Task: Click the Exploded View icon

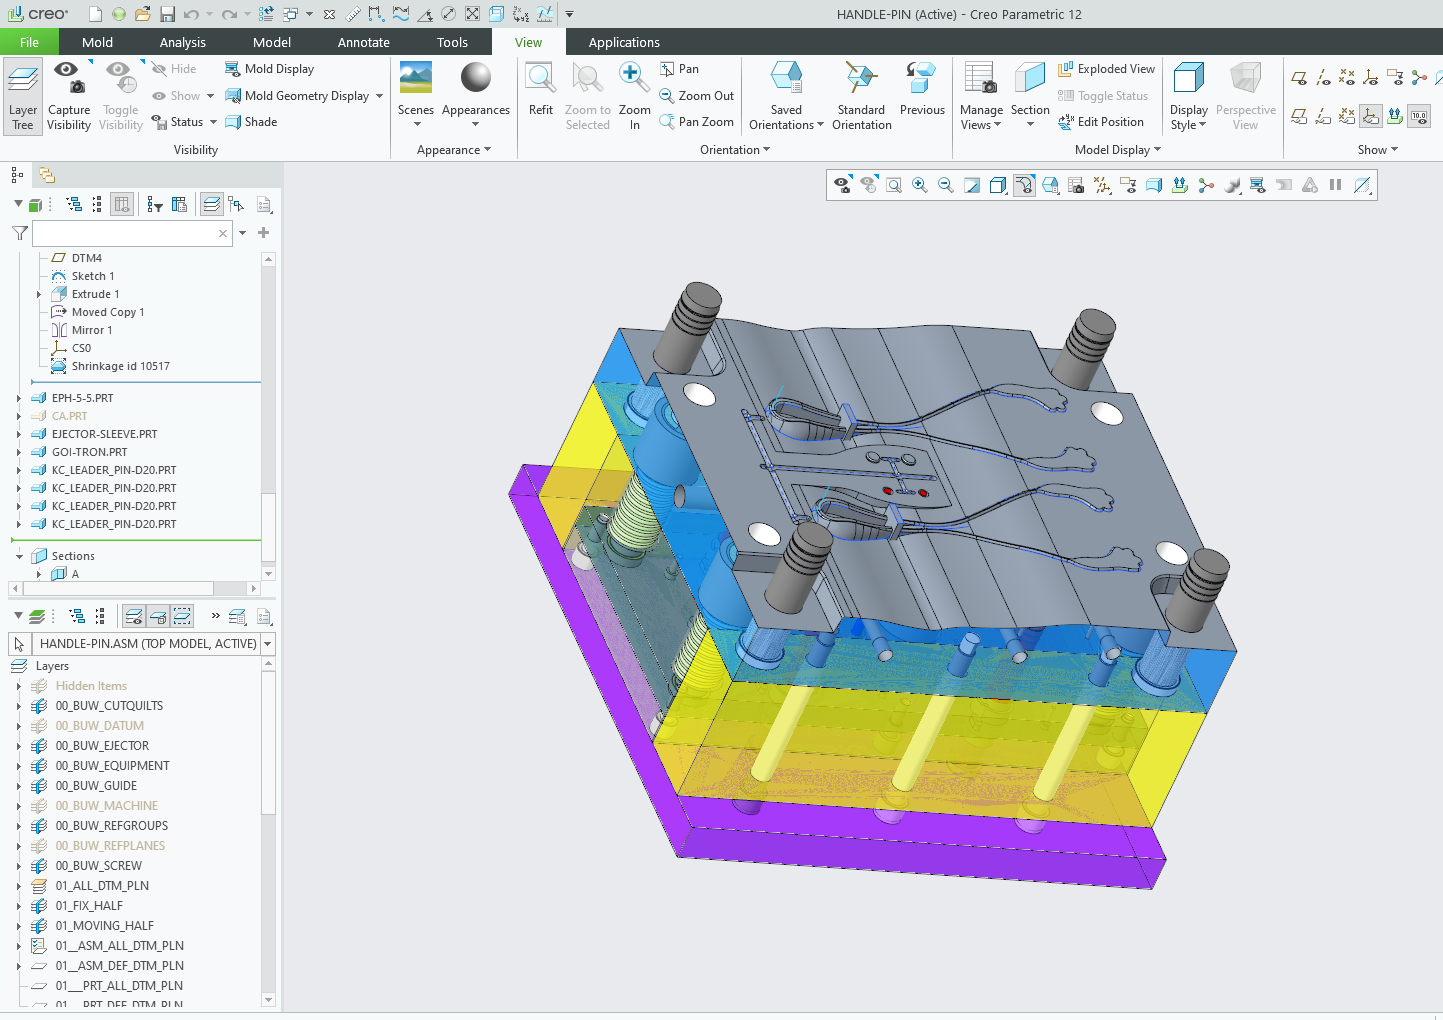Action: coord(1106,69)
